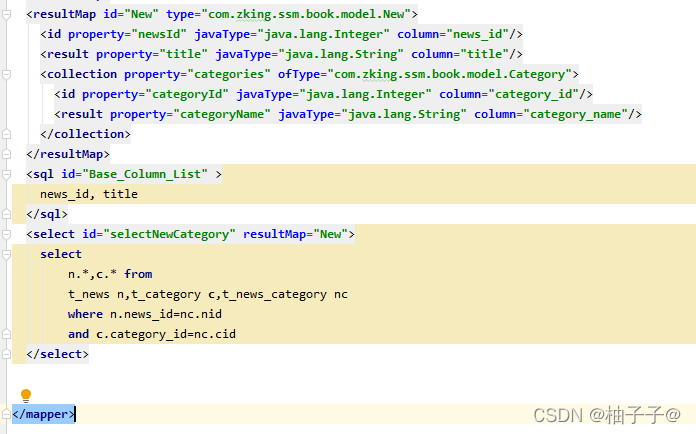Click the "categoryName" property value

coord(222,114)
